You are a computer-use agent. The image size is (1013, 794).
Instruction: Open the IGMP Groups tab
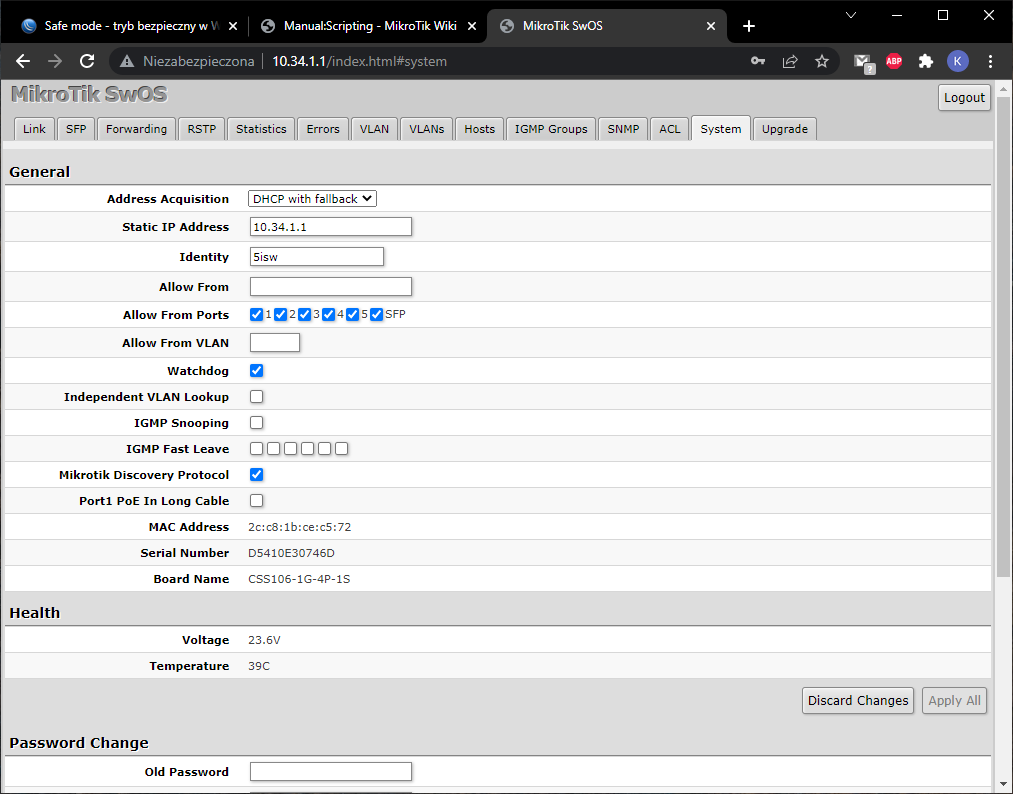(x=551, y=129)
